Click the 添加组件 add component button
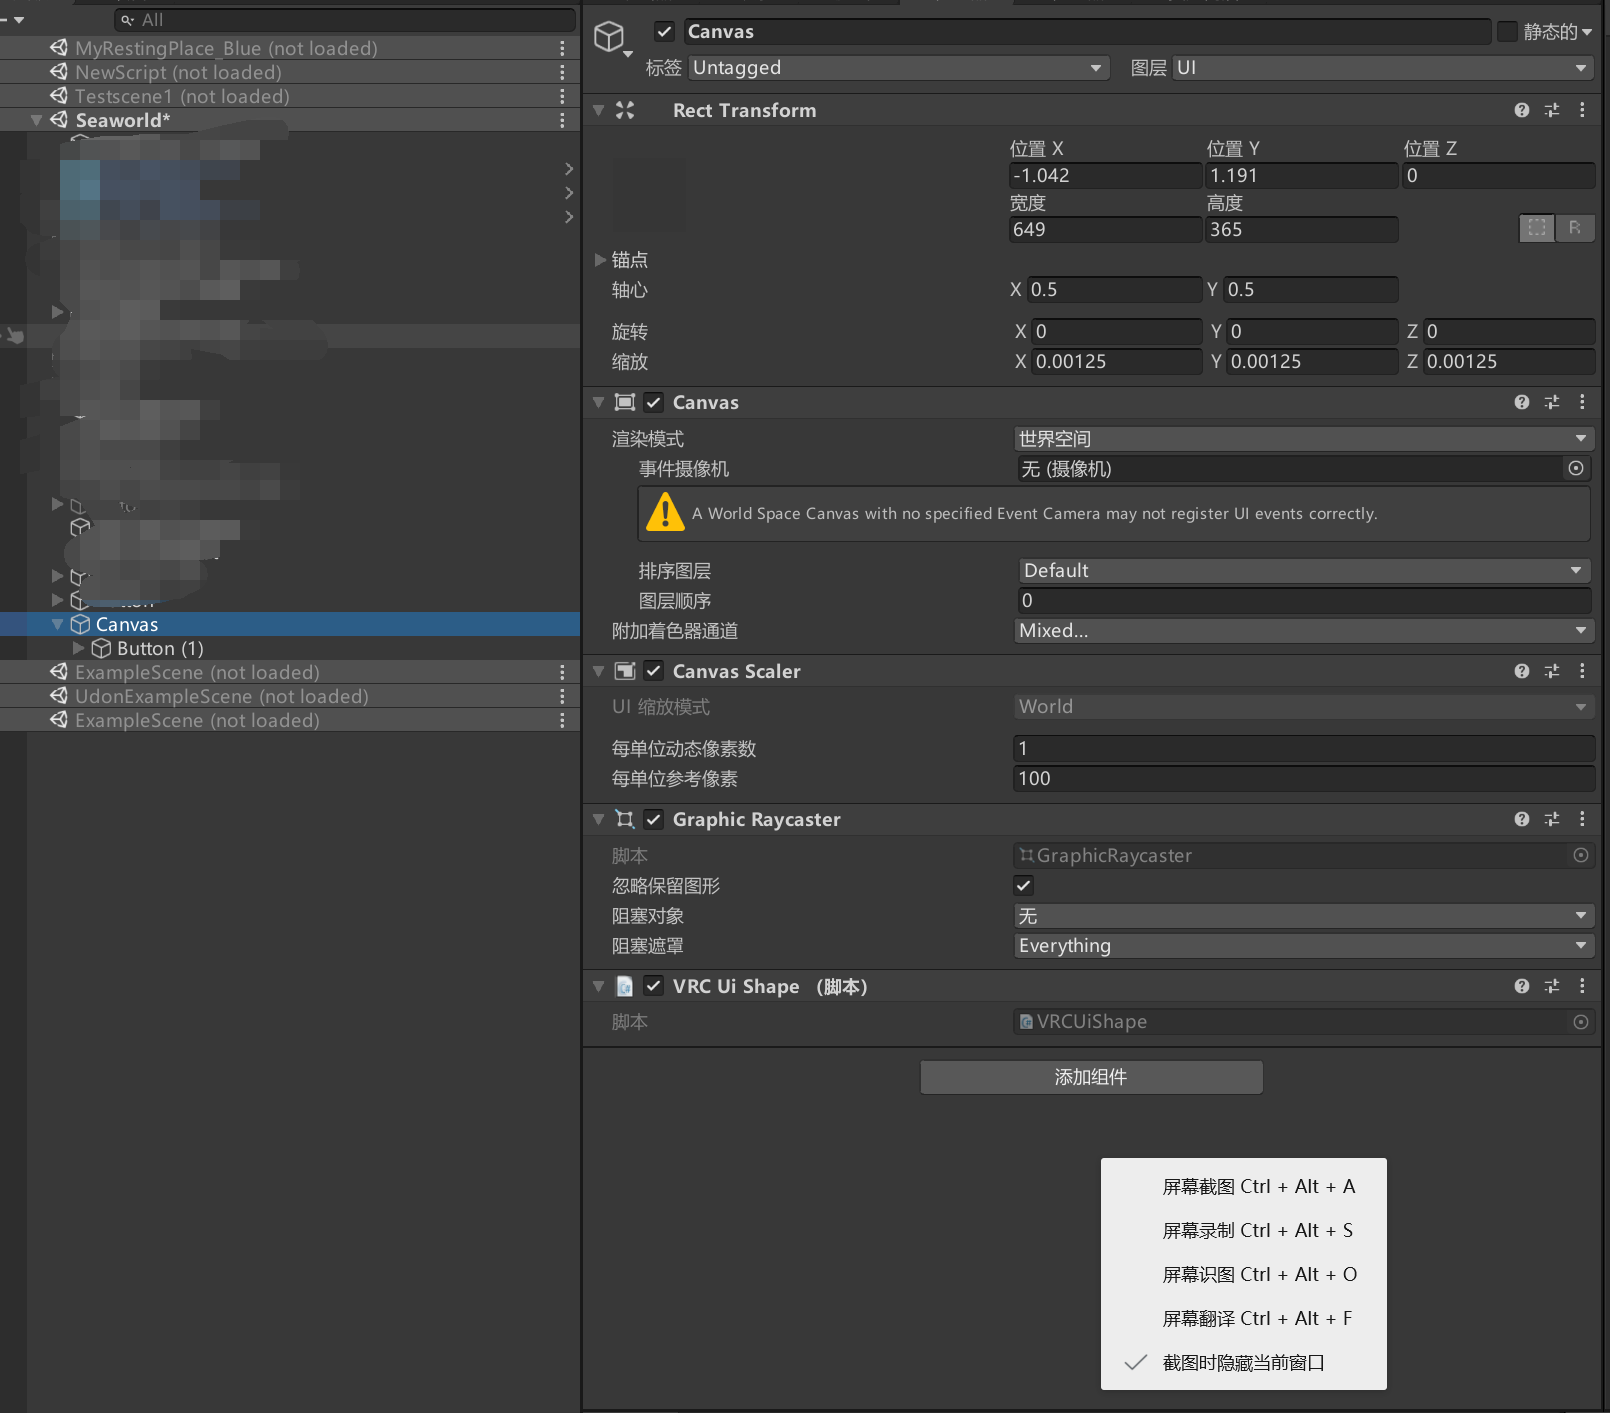Image resolution: width=1610 pixels, height=1413 pixels. pos(1091,1077)
